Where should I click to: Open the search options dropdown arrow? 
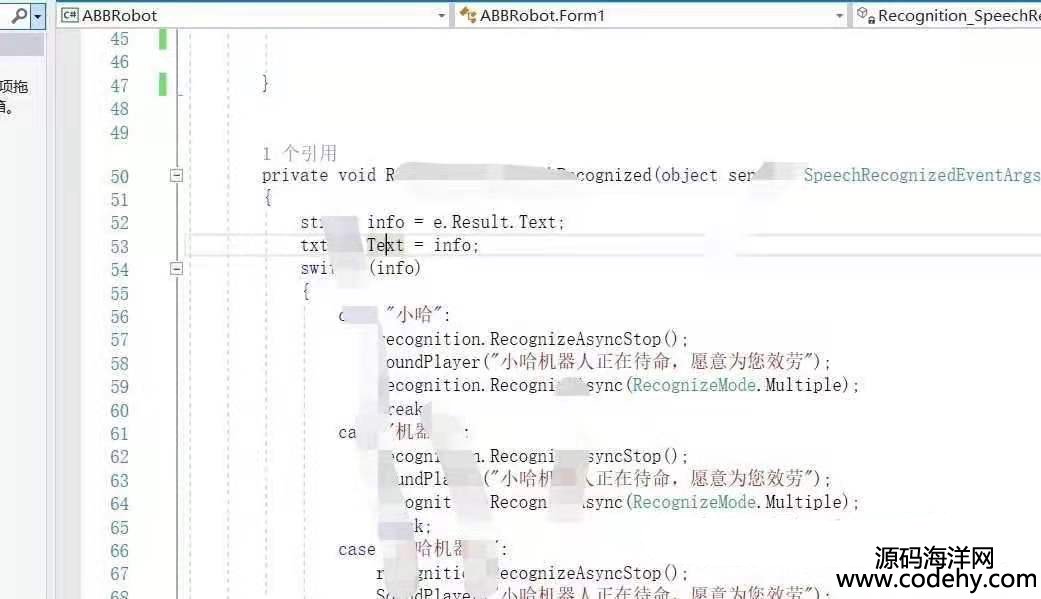point(38,16)
